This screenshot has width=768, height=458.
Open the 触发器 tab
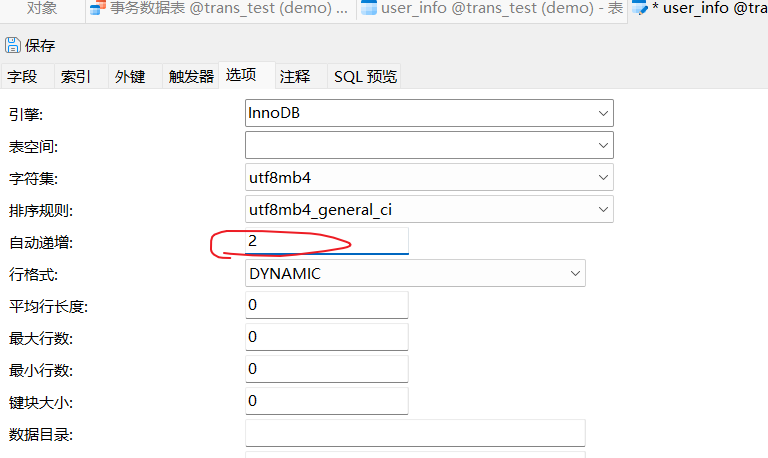click(x=191, y=76)
